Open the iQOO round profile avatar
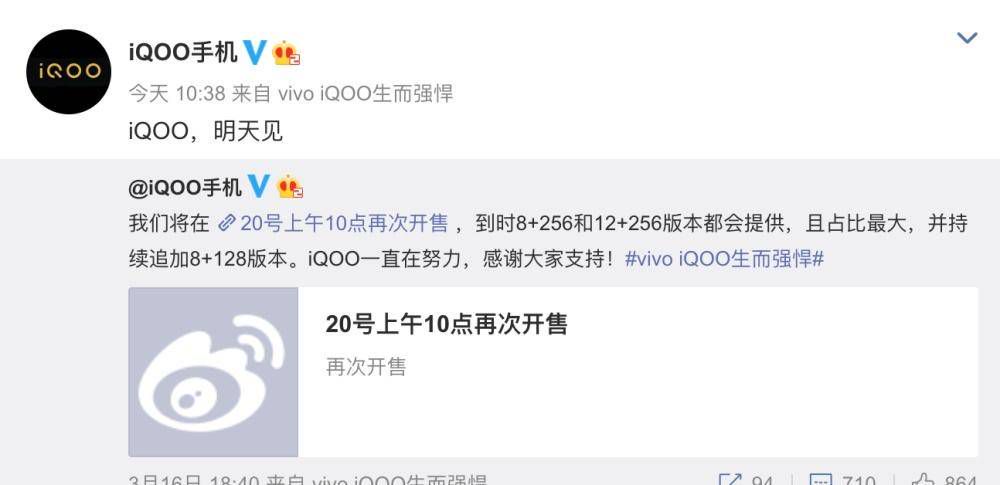Viewport: 1000px width, 485px height. tap(68, 71)
